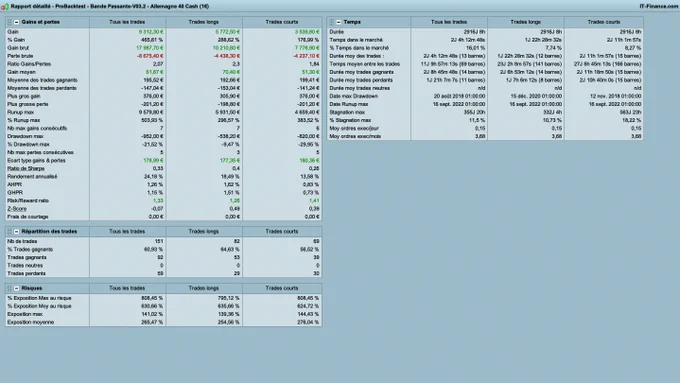This screenshot has height=383, width=680.
Task: Select Trades courts header in Gains et pertes
Action: pyautogui.click(x=282, y=22)
